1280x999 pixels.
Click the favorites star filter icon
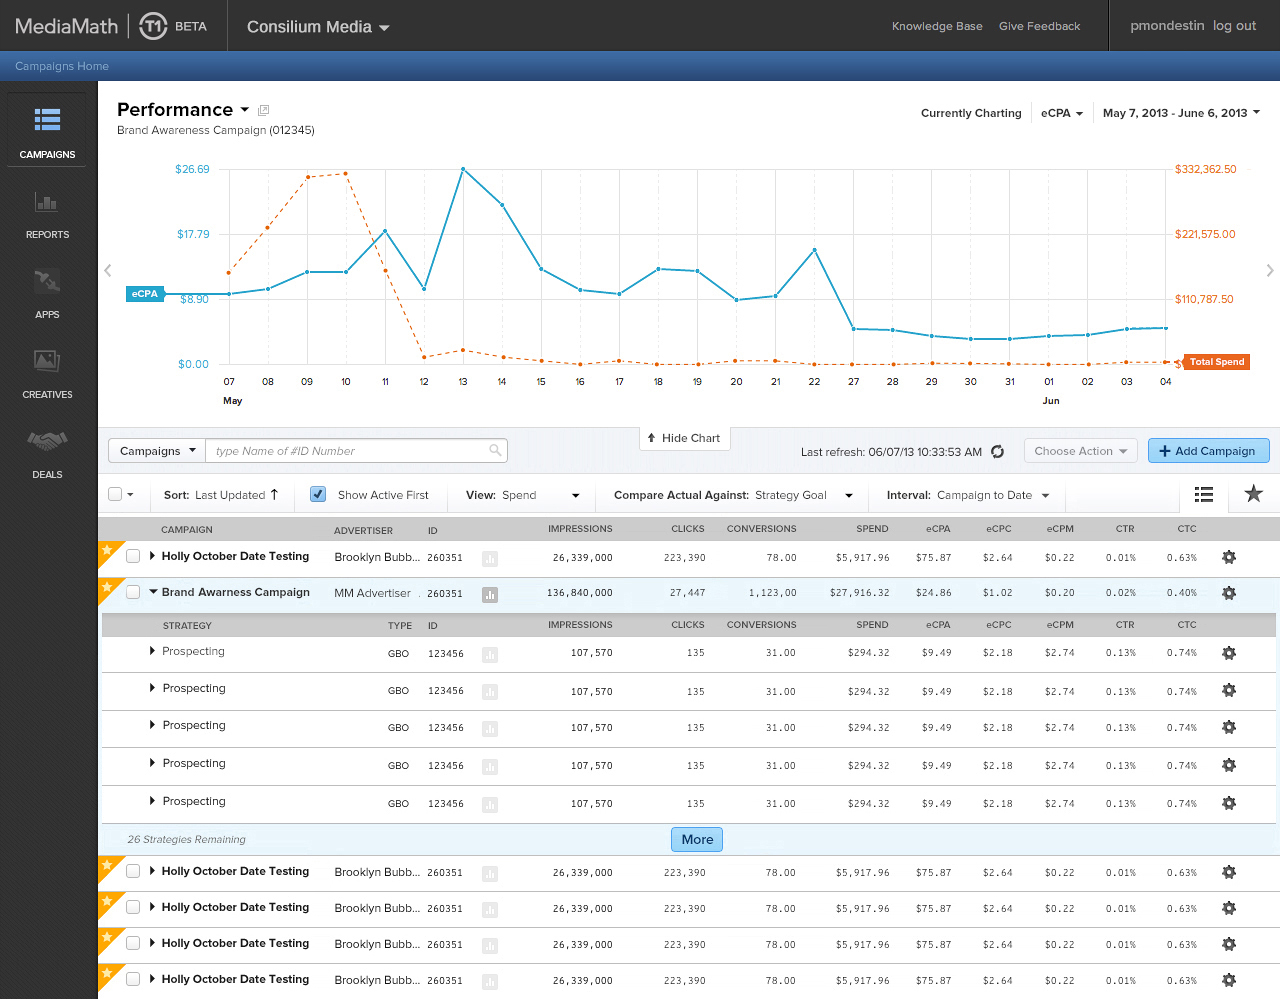pyautogui.click(x=1253, y=493)
